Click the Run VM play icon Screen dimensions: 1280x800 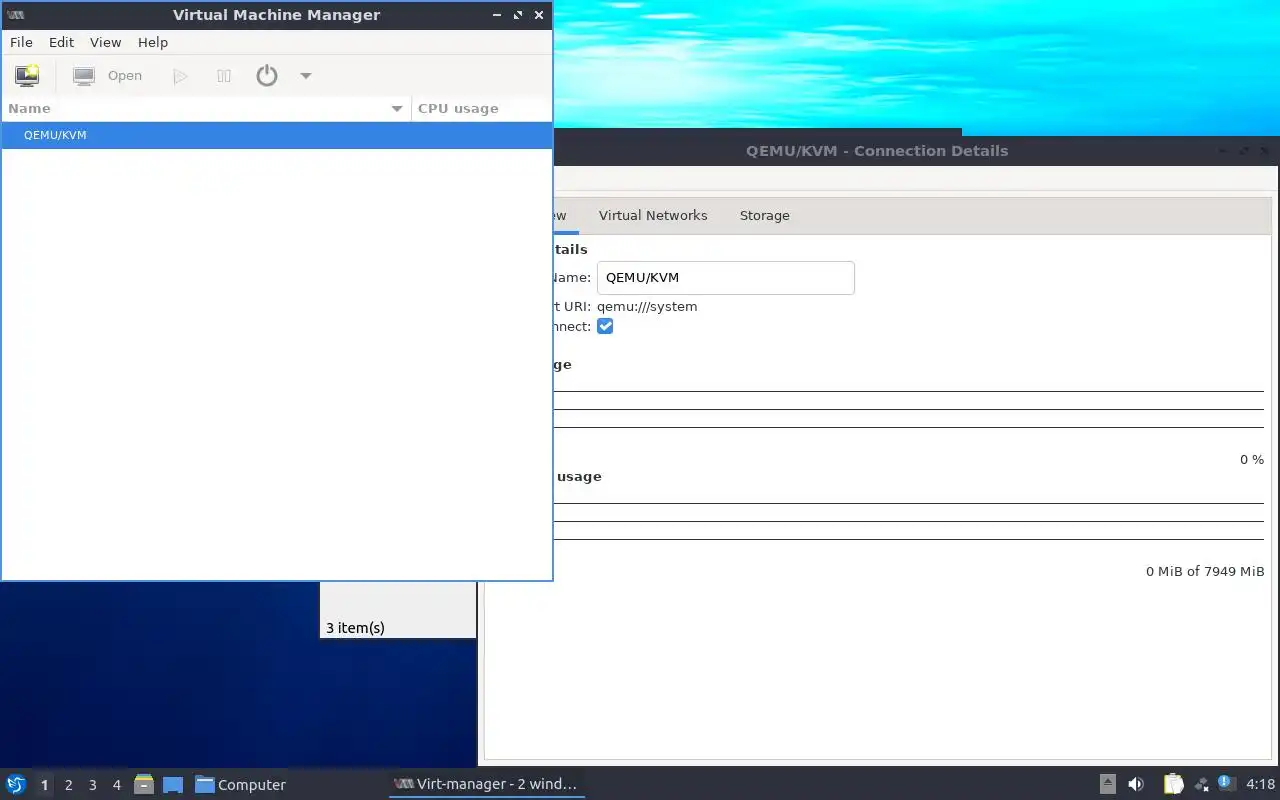[180, 76]
